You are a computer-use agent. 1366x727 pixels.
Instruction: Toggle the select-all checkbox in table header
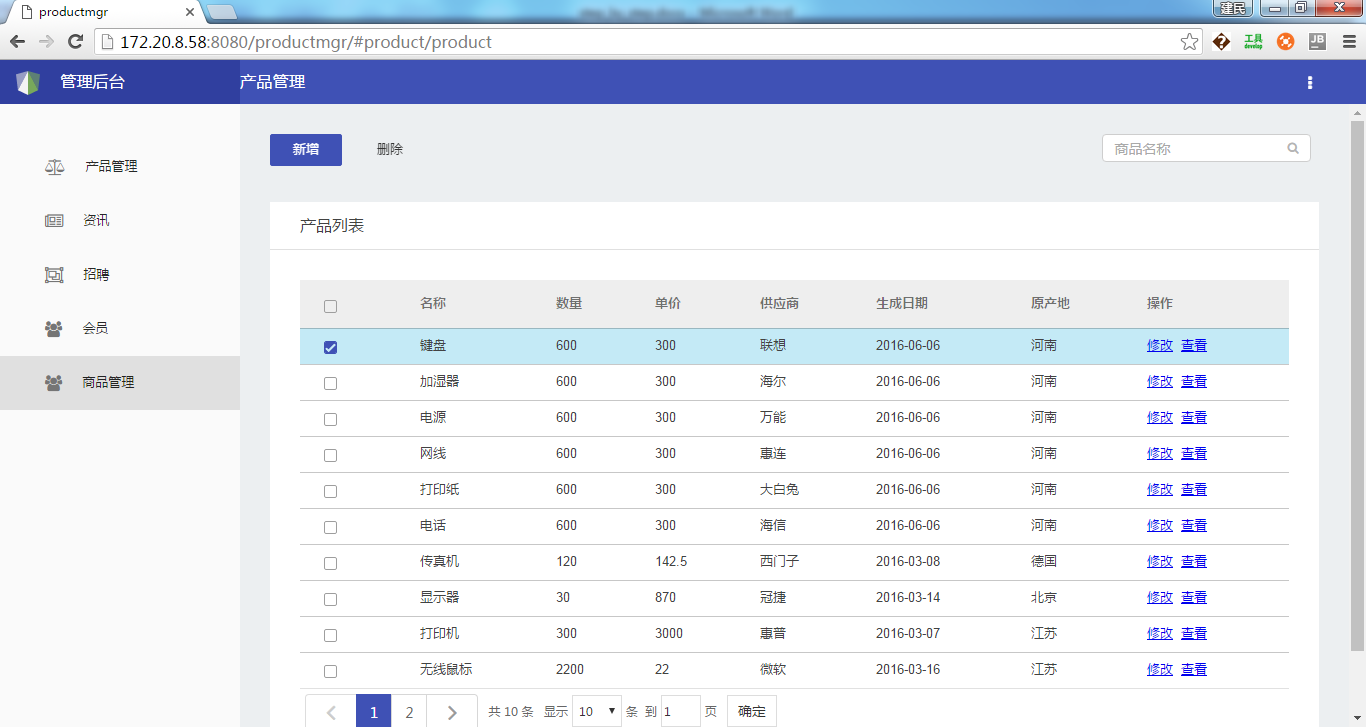pyautogui.click(x=331, y=306)
